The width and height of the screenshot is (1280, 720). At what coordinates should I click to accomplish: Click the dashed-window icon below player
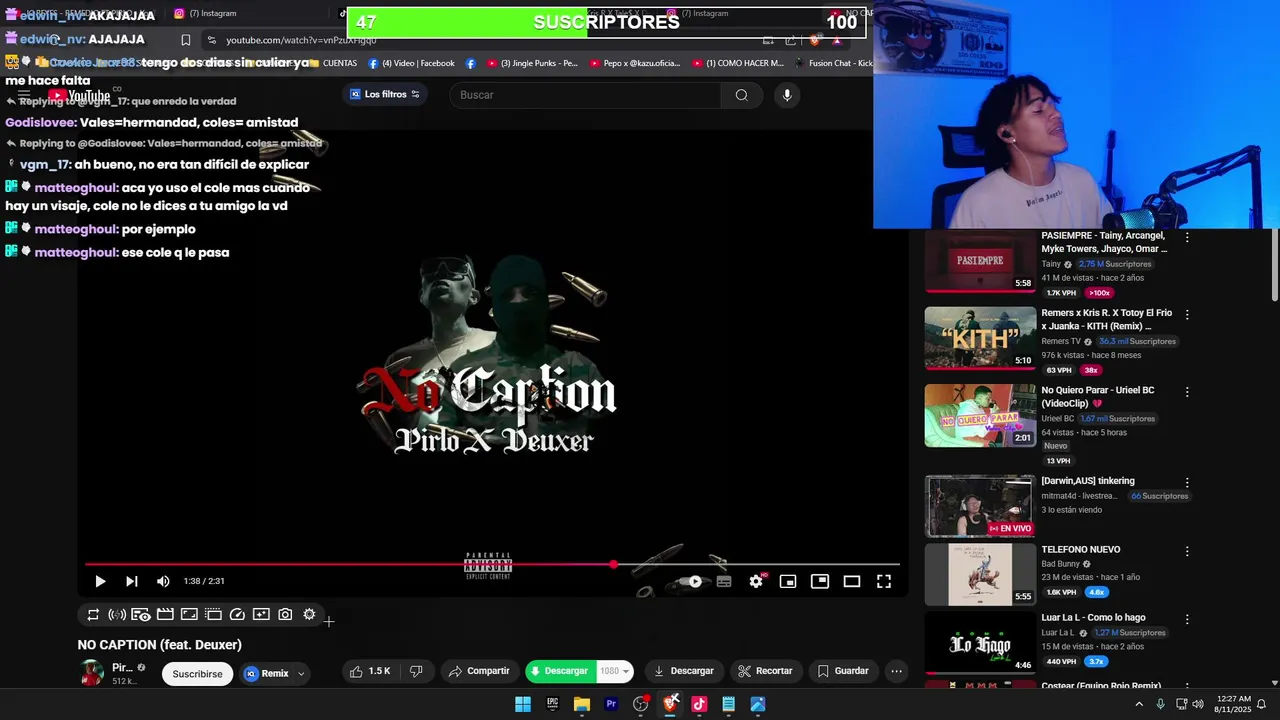[x=213, y=615]
